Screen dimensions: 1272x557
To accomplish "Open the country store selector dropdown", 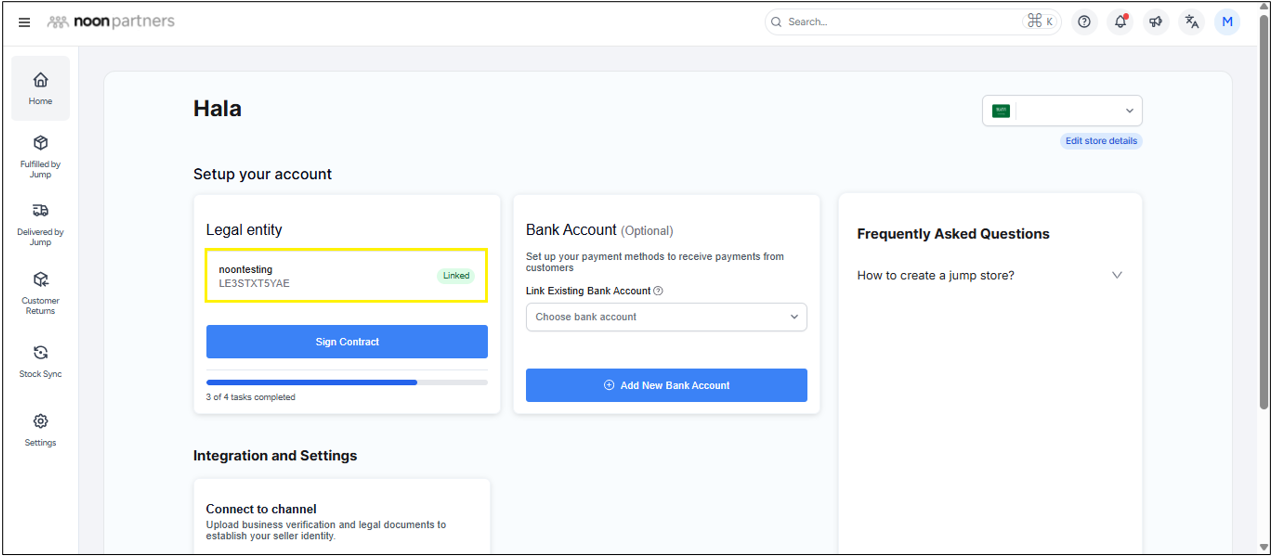I will pos(1062,111).
